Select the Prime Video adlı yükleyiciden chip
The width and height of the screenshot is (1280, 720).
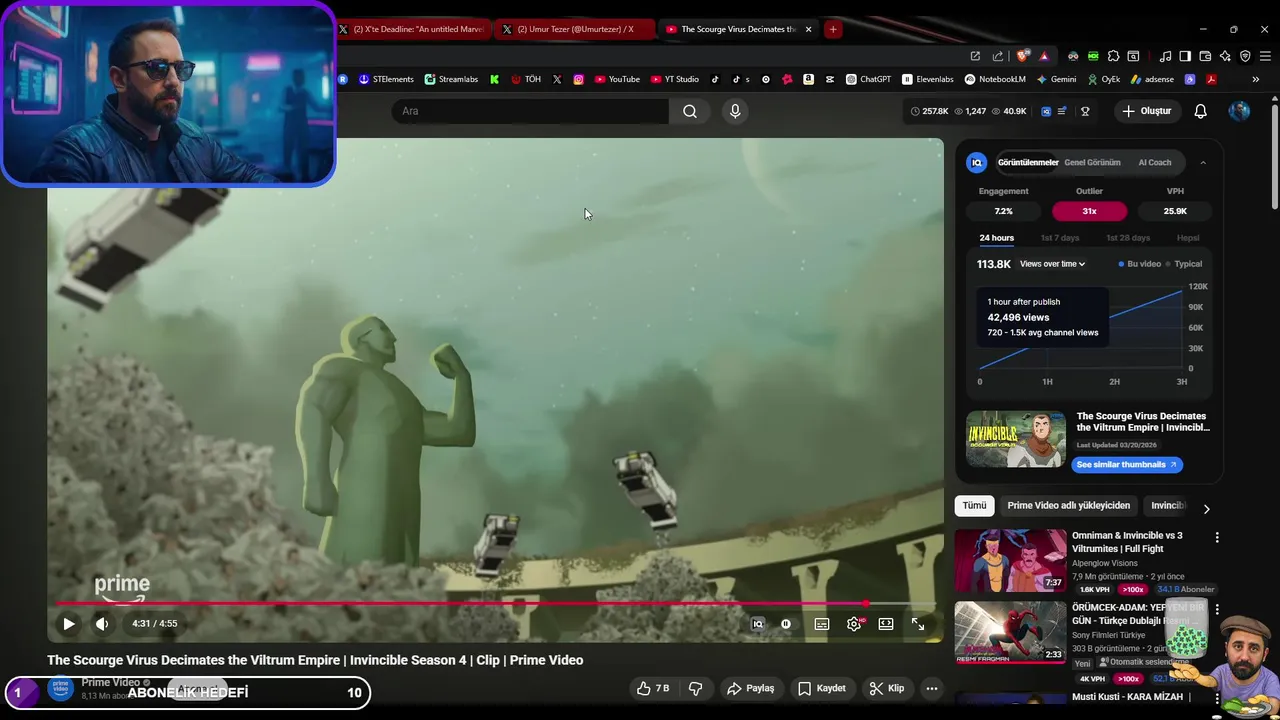click(1068, 506)
